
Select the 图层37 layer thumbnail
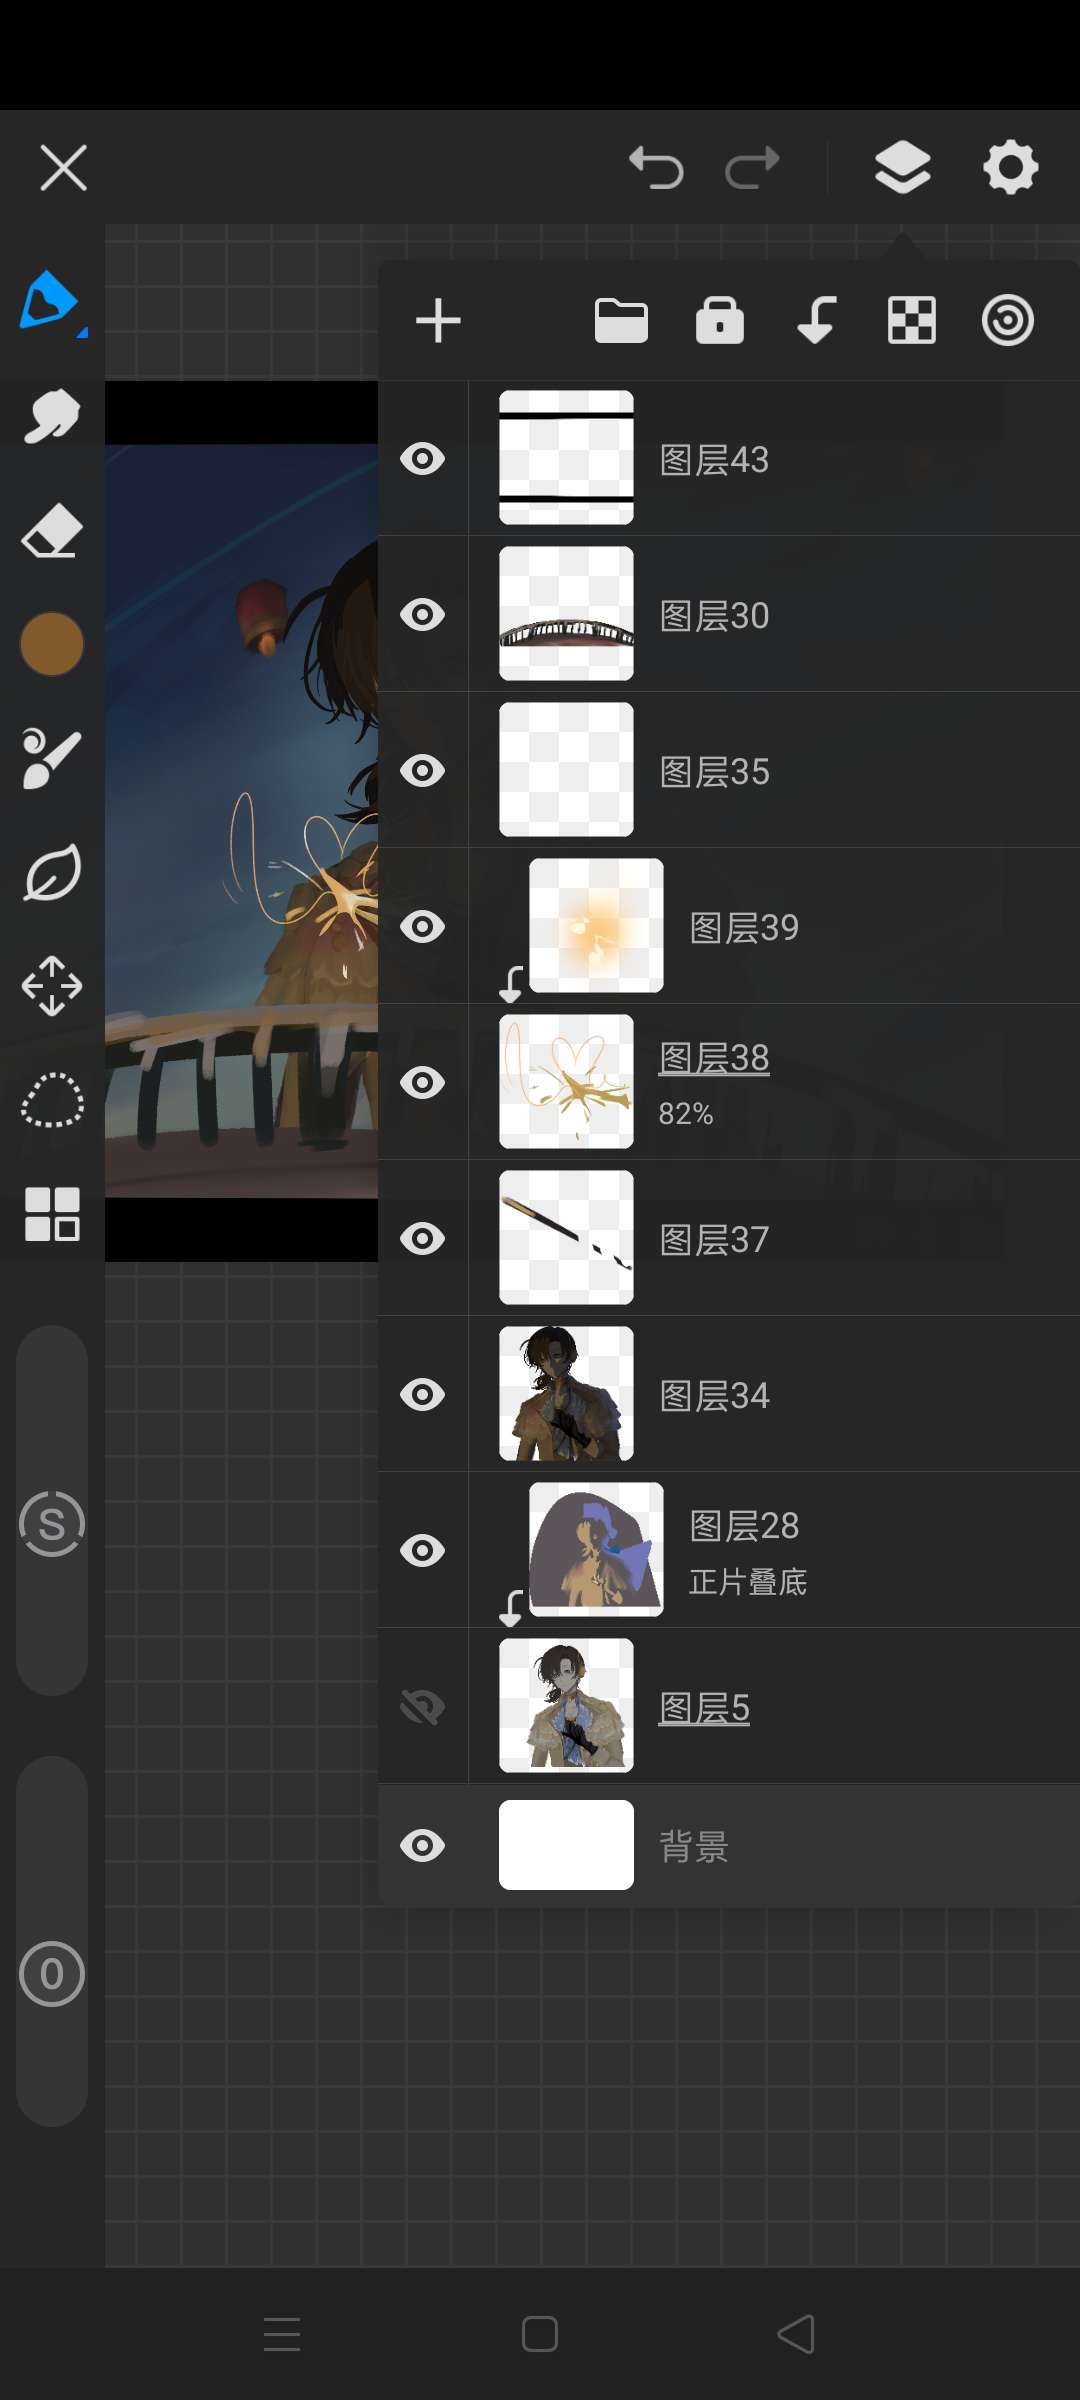[x=566, y=1238]
